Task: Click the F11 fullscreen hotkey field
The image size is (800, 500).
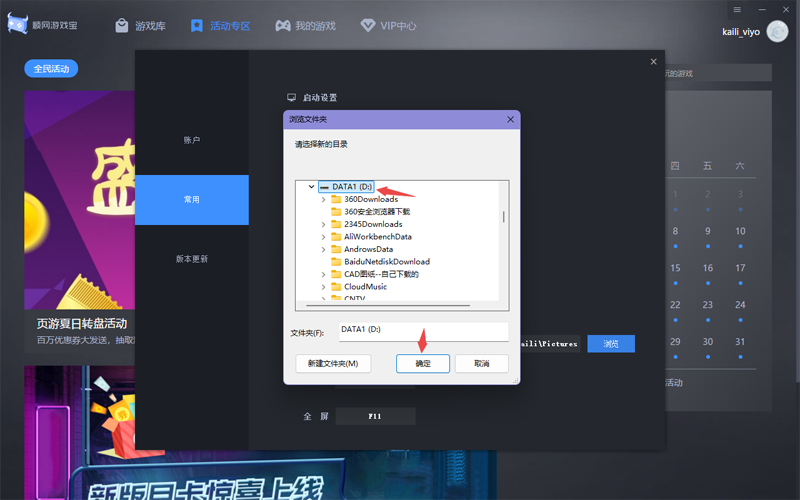Action: click(375, 416)
